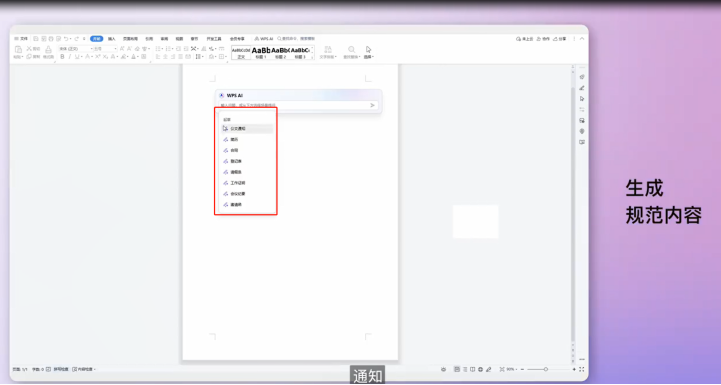Click the 协作 collaborate button
Screen dimensions: 721x385
pos(543,39)
